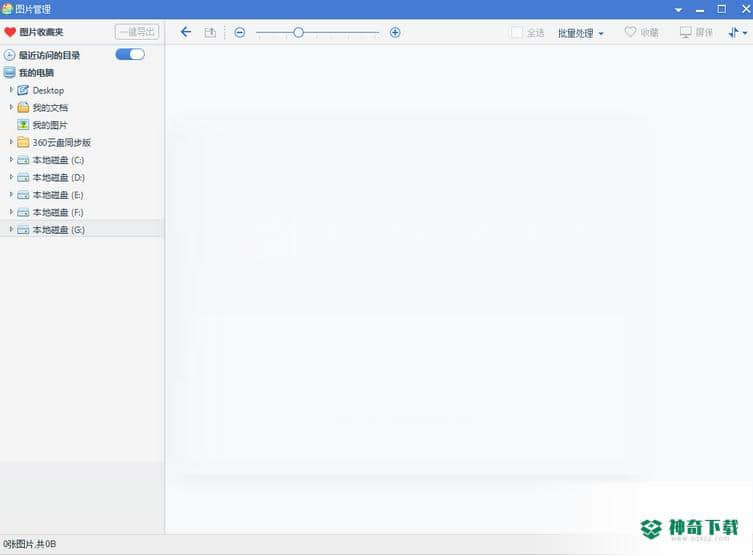Click the Desktop label text
The height and width of the screenshot is (556, 753).
48,90
